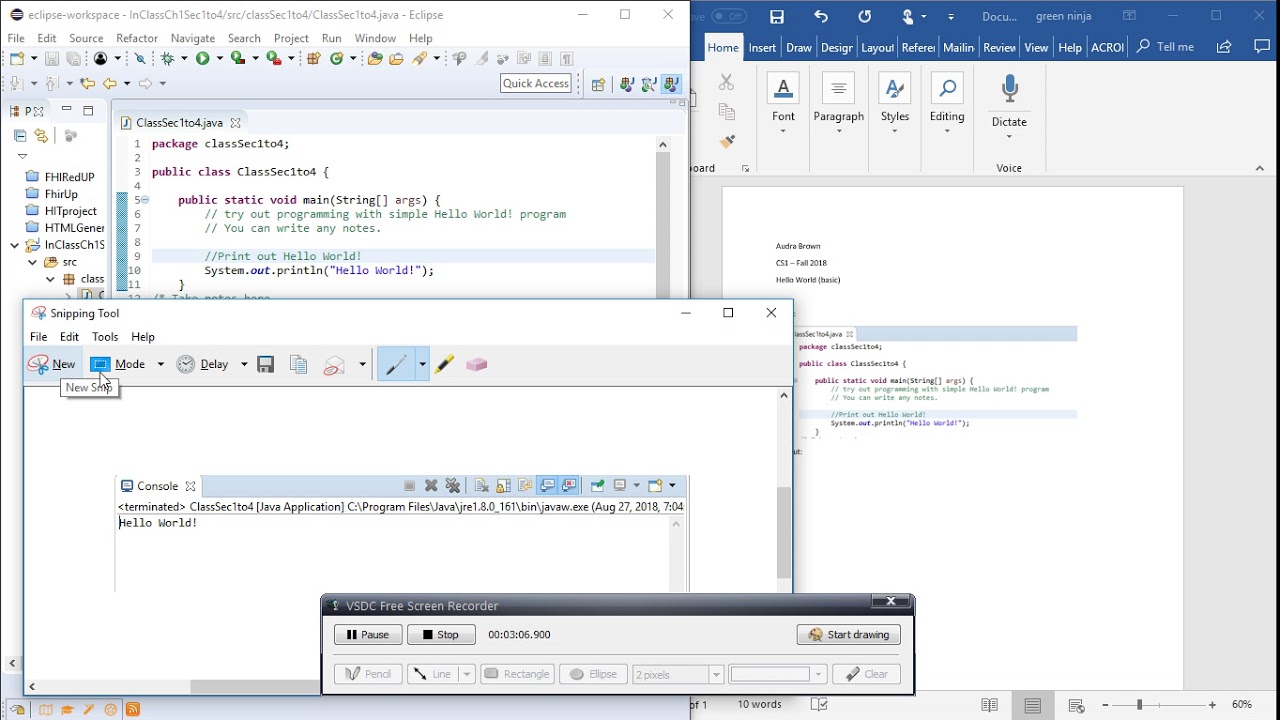Click the Undo arrow in Word
1280x720 pixels.
click(821, 16)
